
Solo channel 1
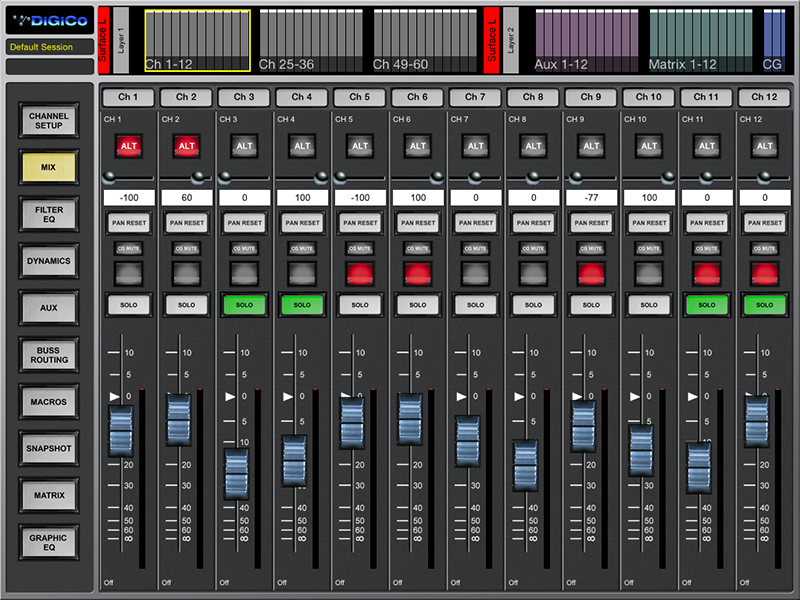click(x=129, y=305)
